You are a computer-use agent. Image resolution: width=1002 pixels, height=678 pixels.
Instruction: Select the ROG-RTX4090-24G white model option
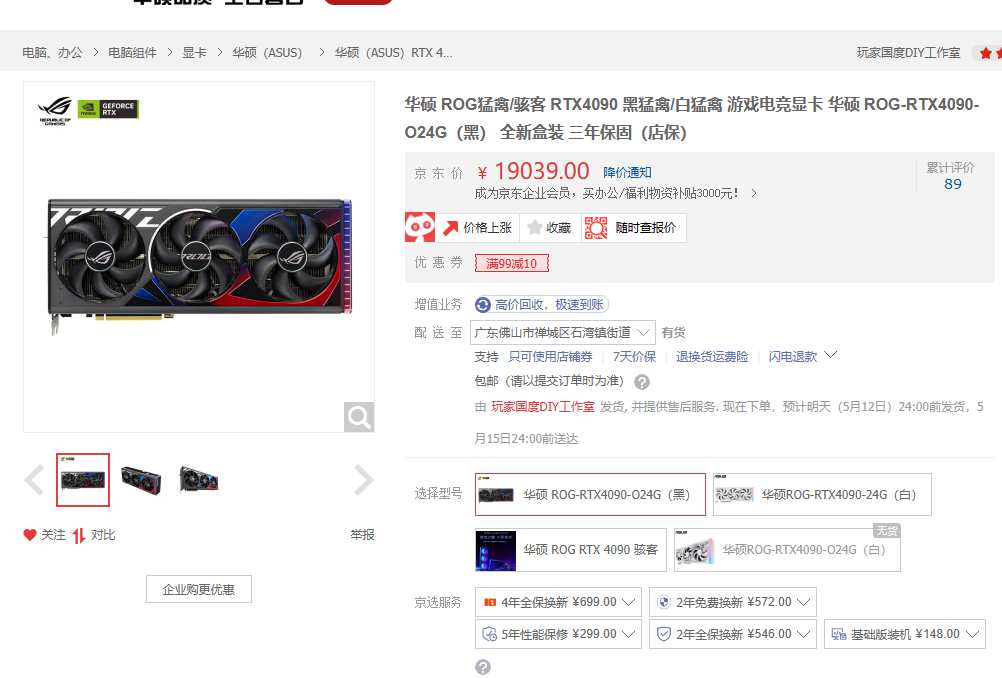point(822,494)
